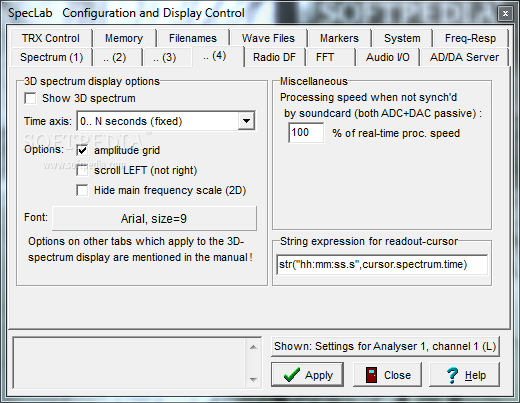Select the Time axis combo box value

coord(166,121)
